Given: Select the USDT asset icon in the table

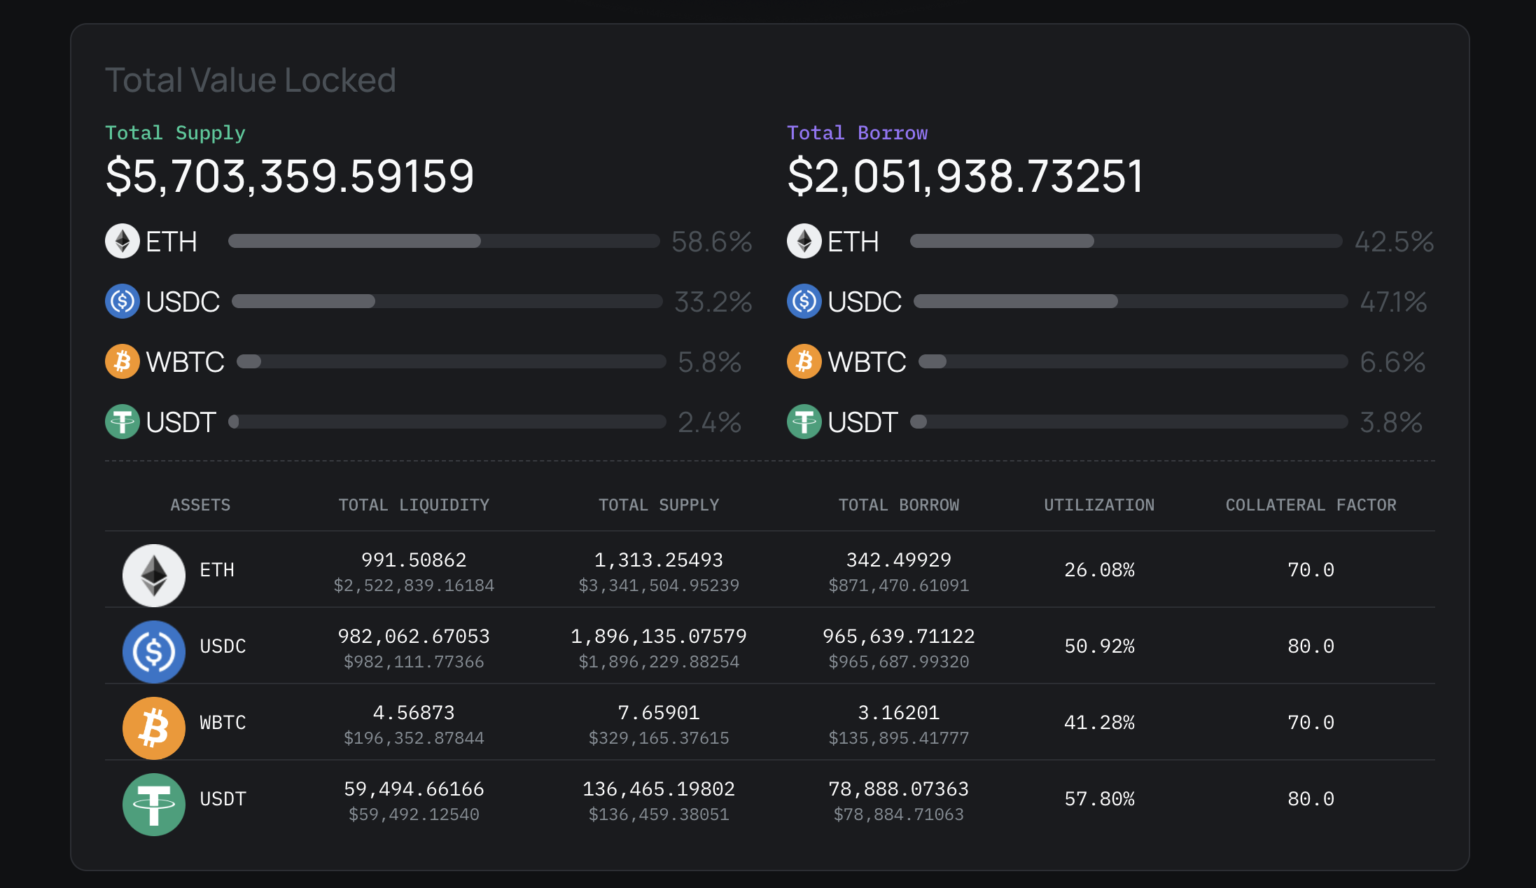Looking at the screenshot, I should click(x=153, y=804).
